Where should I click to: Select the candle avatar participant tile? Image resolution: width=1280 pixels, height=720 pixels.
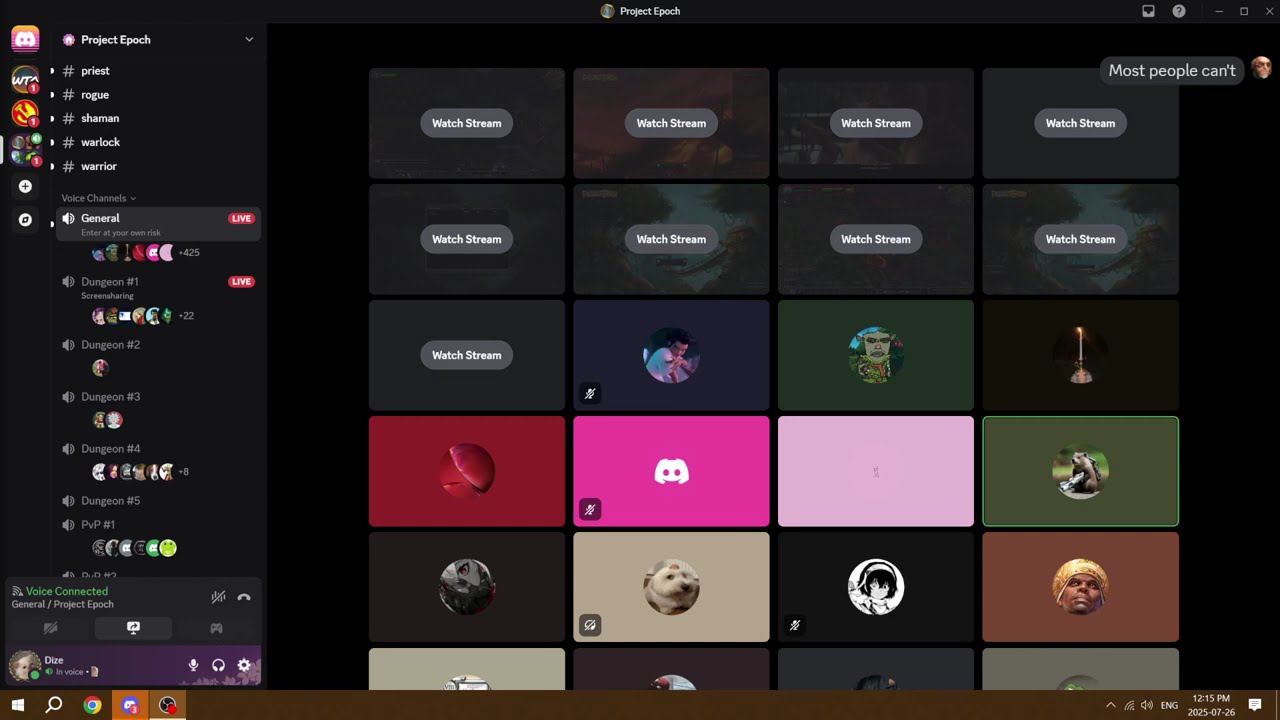point(1080,355)
